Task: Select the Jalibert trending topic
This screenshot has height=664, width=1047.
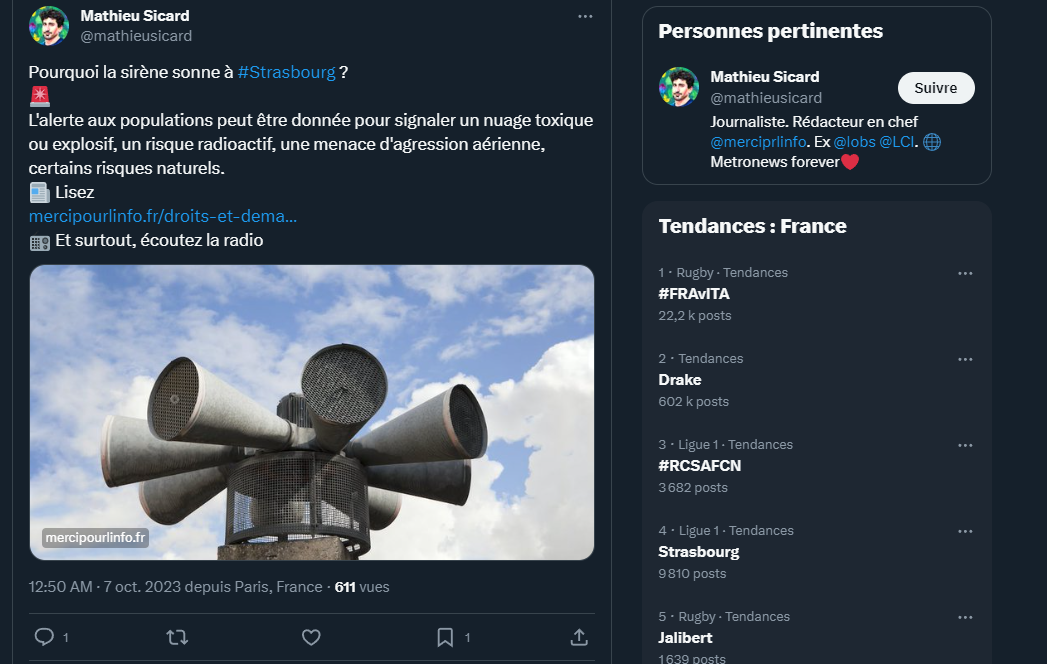Action: pos(685,637)
